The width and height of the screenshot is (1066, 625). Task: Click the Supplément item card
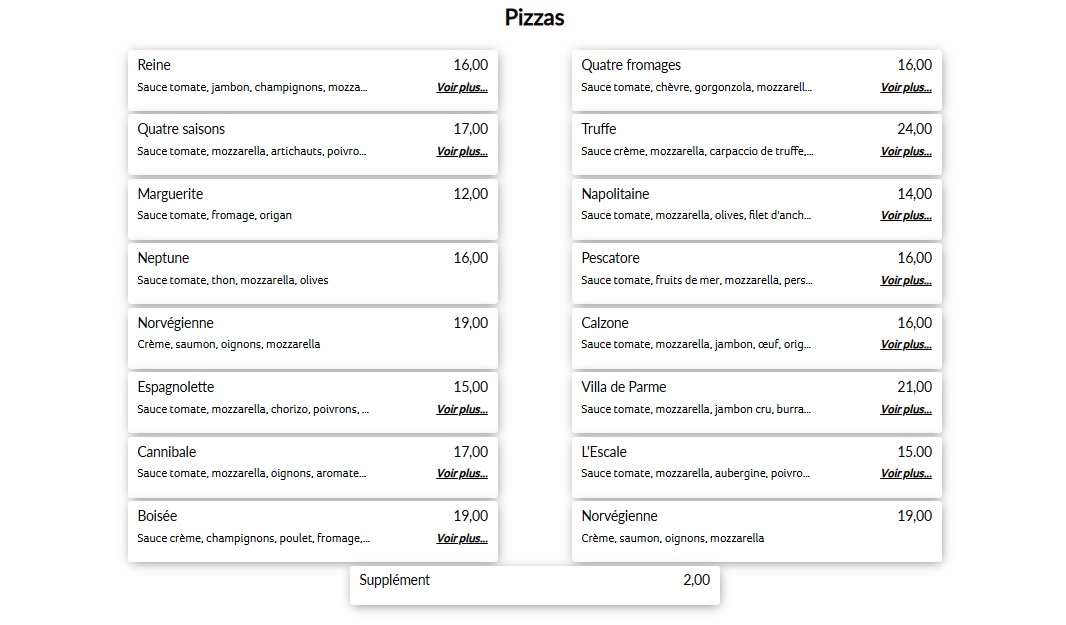[534, 585]
